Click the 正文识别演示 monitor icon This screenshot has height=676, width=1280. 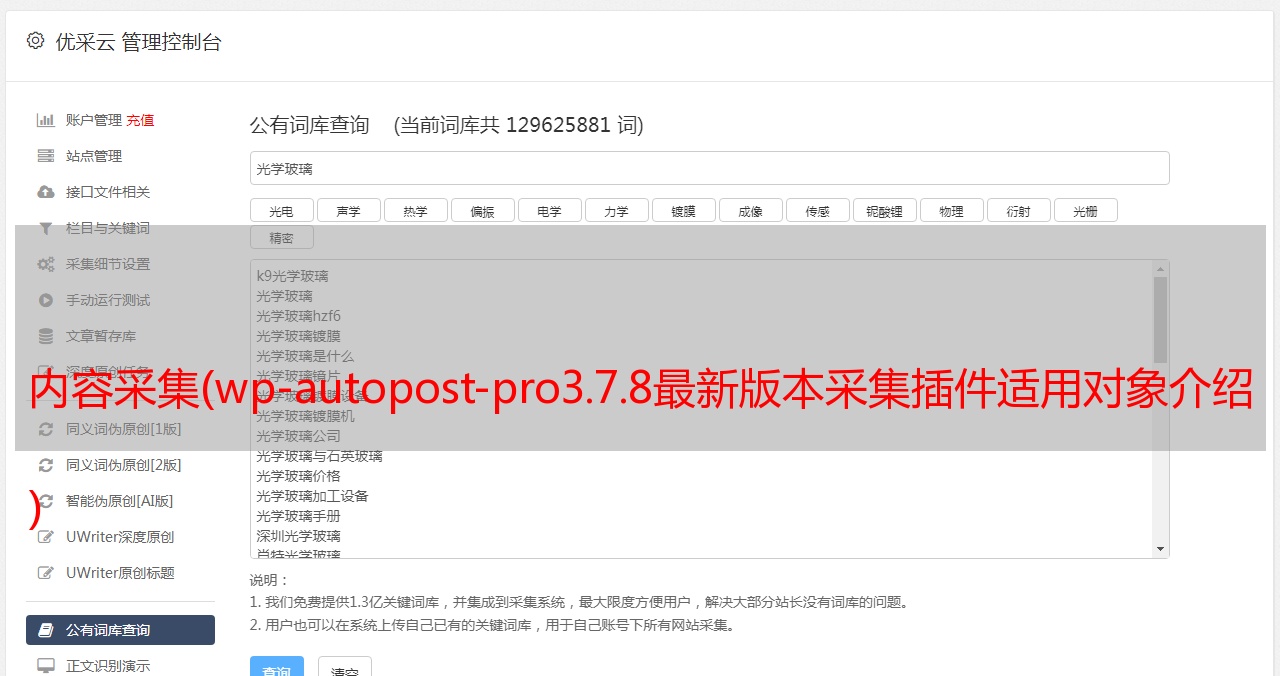click(46, 665)
